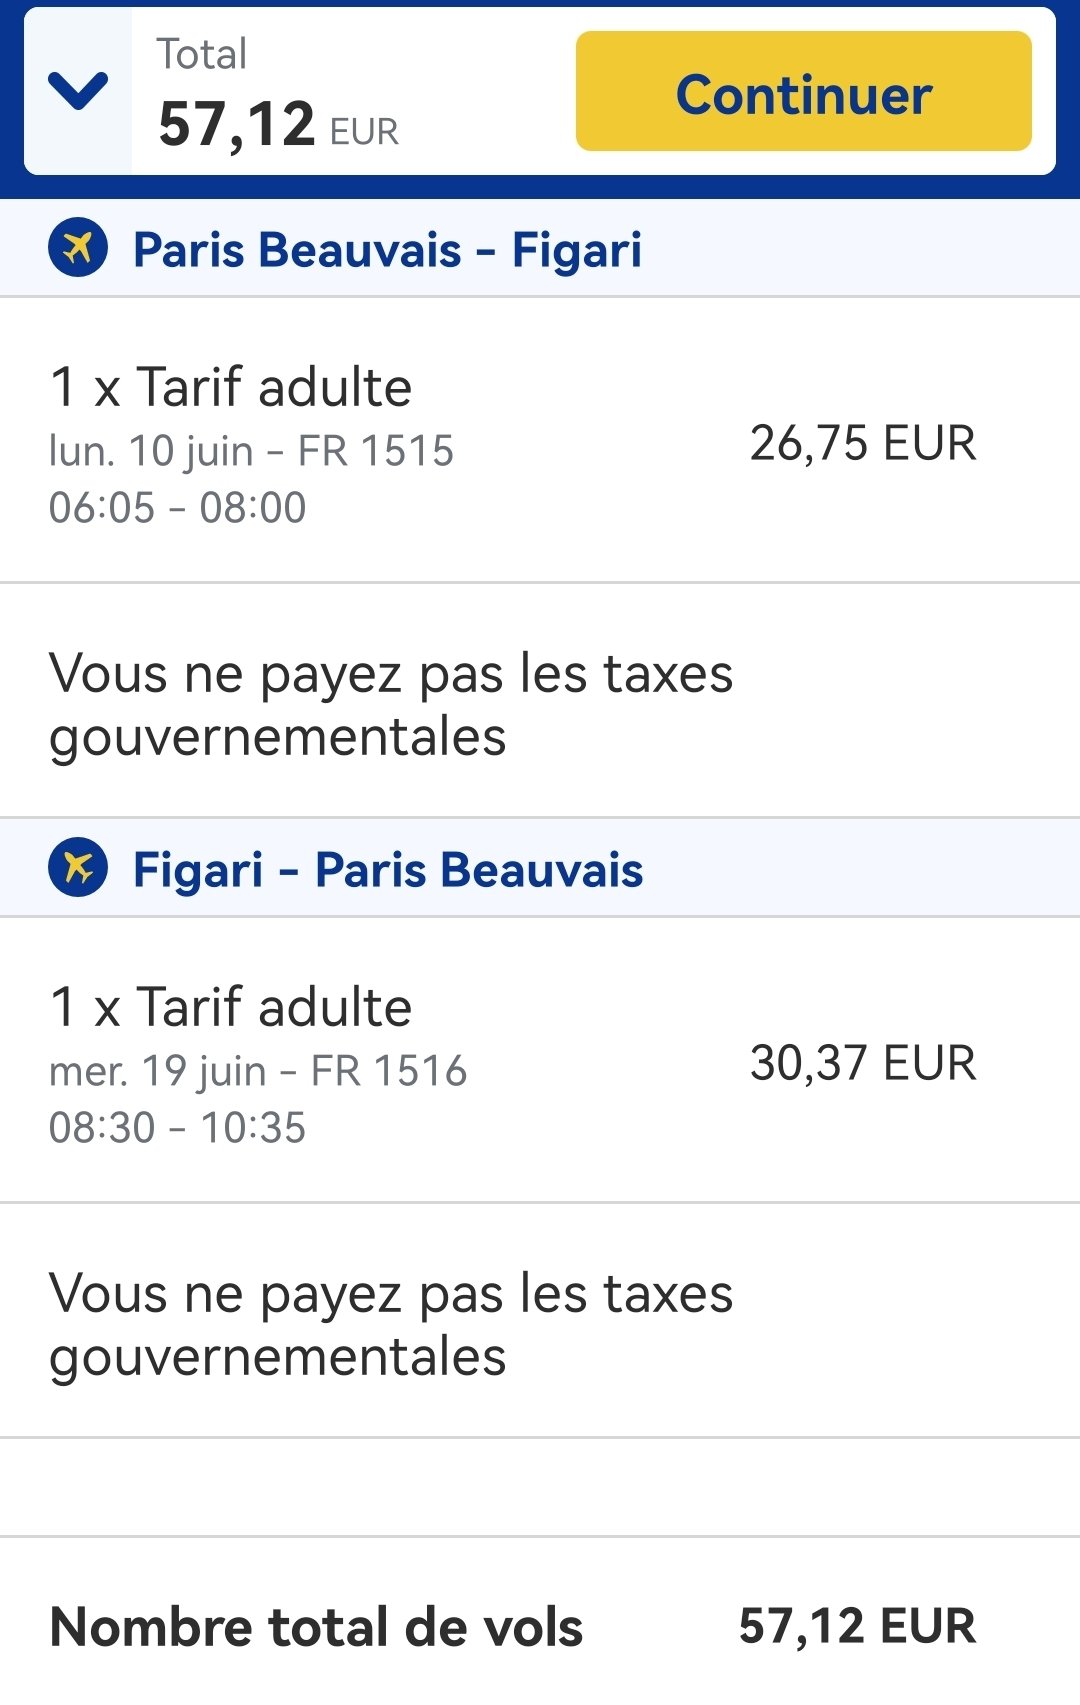Image resolution: width=1080 pixels, height=1705 pixels.
Task: Tap the outbound time 06:05 - 08:00
Action: (x=178, y=508)
